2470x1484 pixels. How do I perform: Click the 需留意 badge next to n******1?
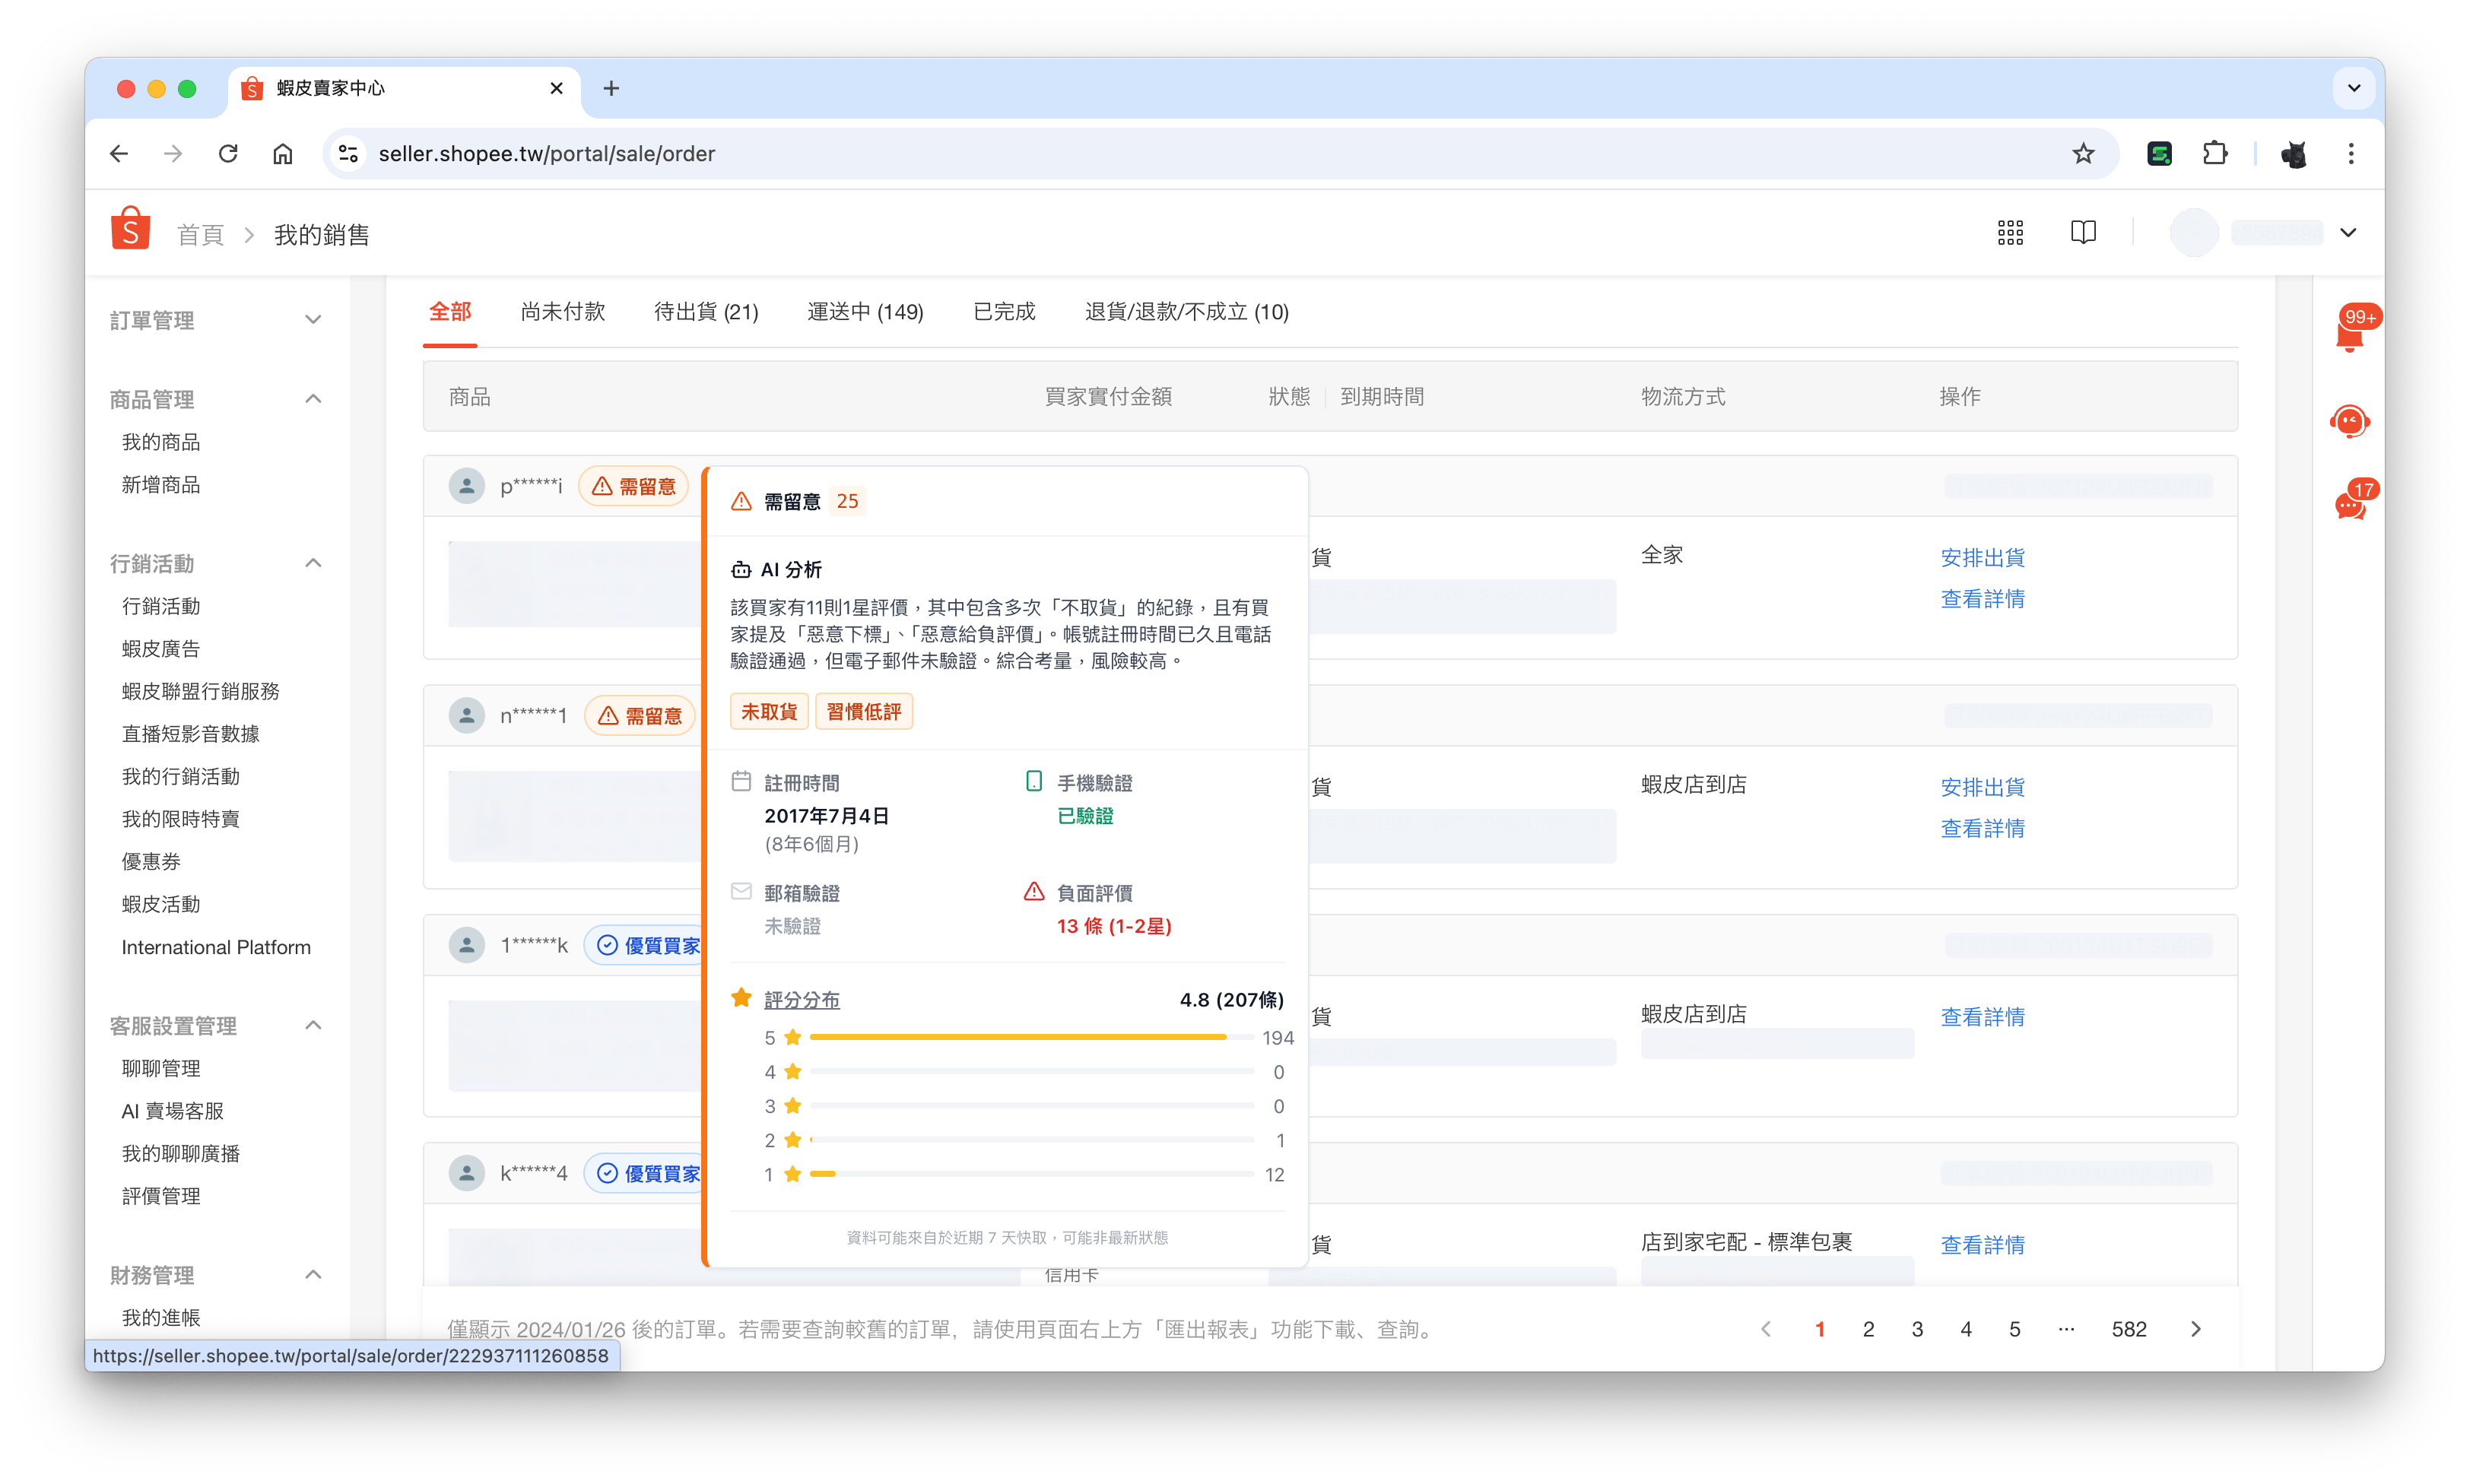640,716
